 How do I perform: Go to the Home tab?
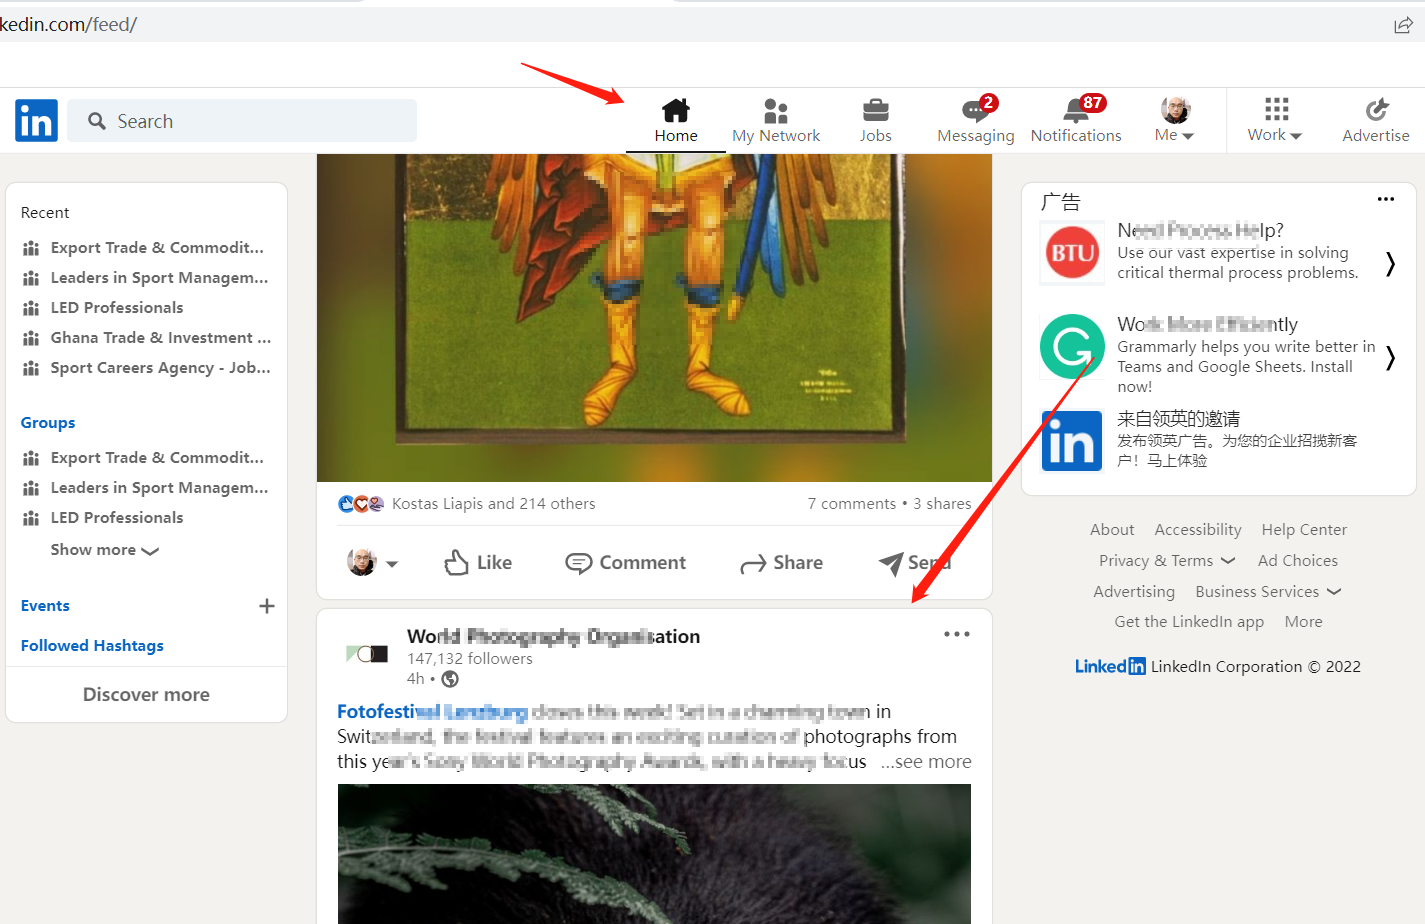pyautogui.click(x=676, y=120)
